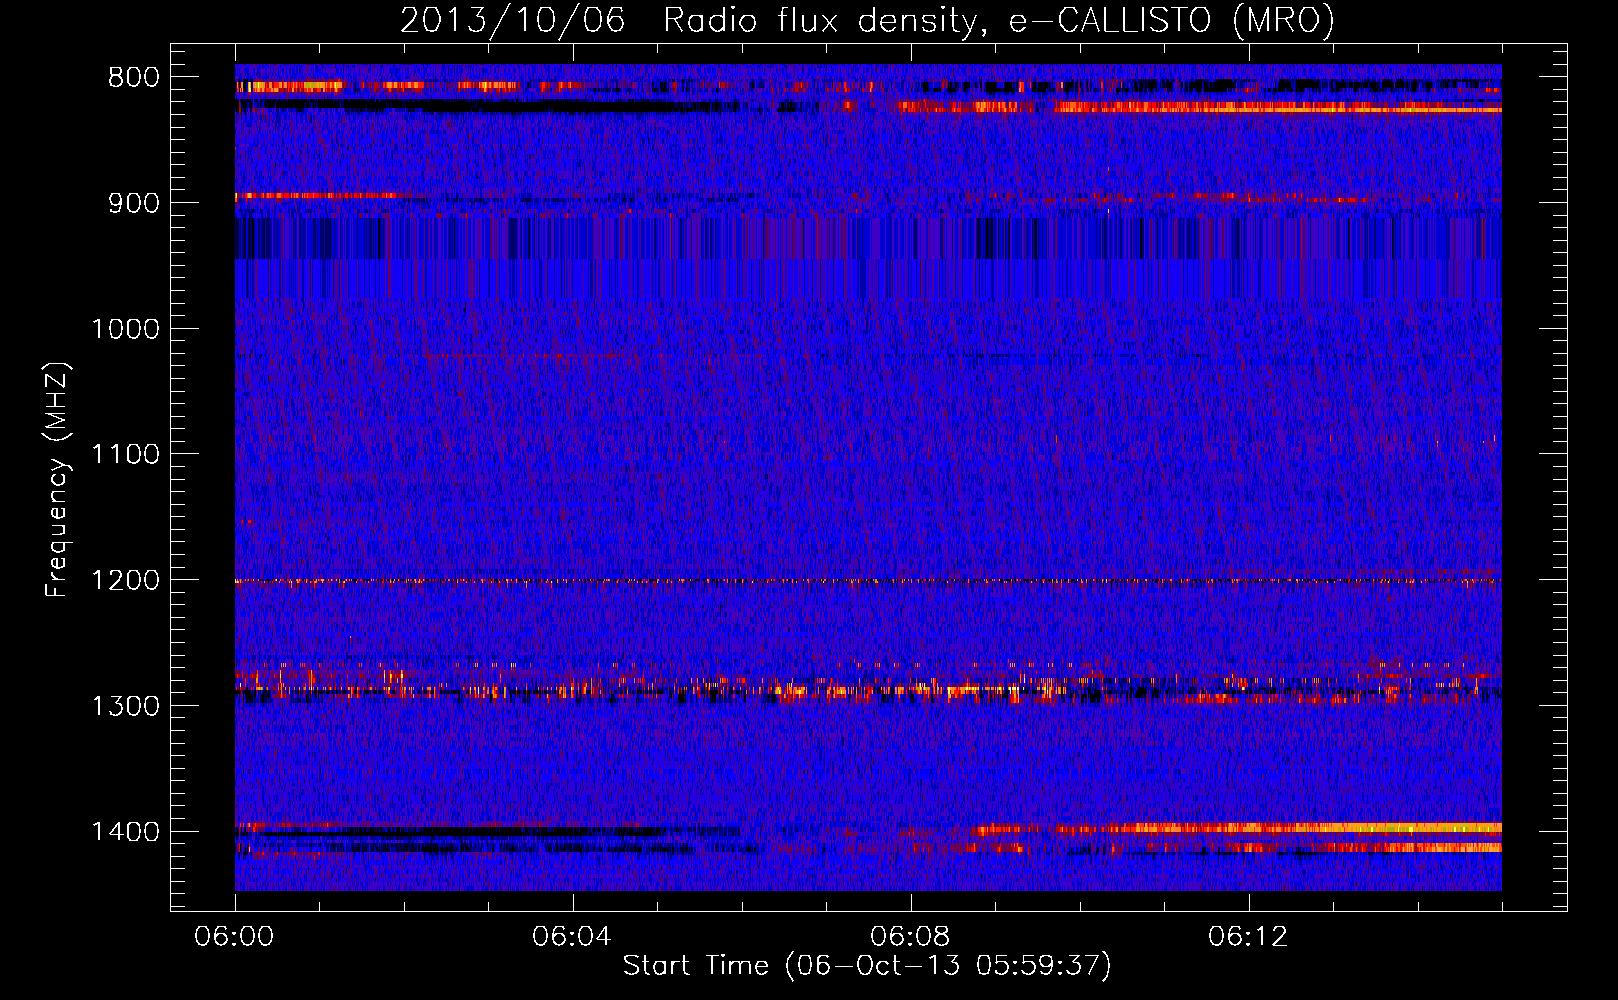Click the 06:04 time axis label
The image size is (1618, 1000).
572,937
